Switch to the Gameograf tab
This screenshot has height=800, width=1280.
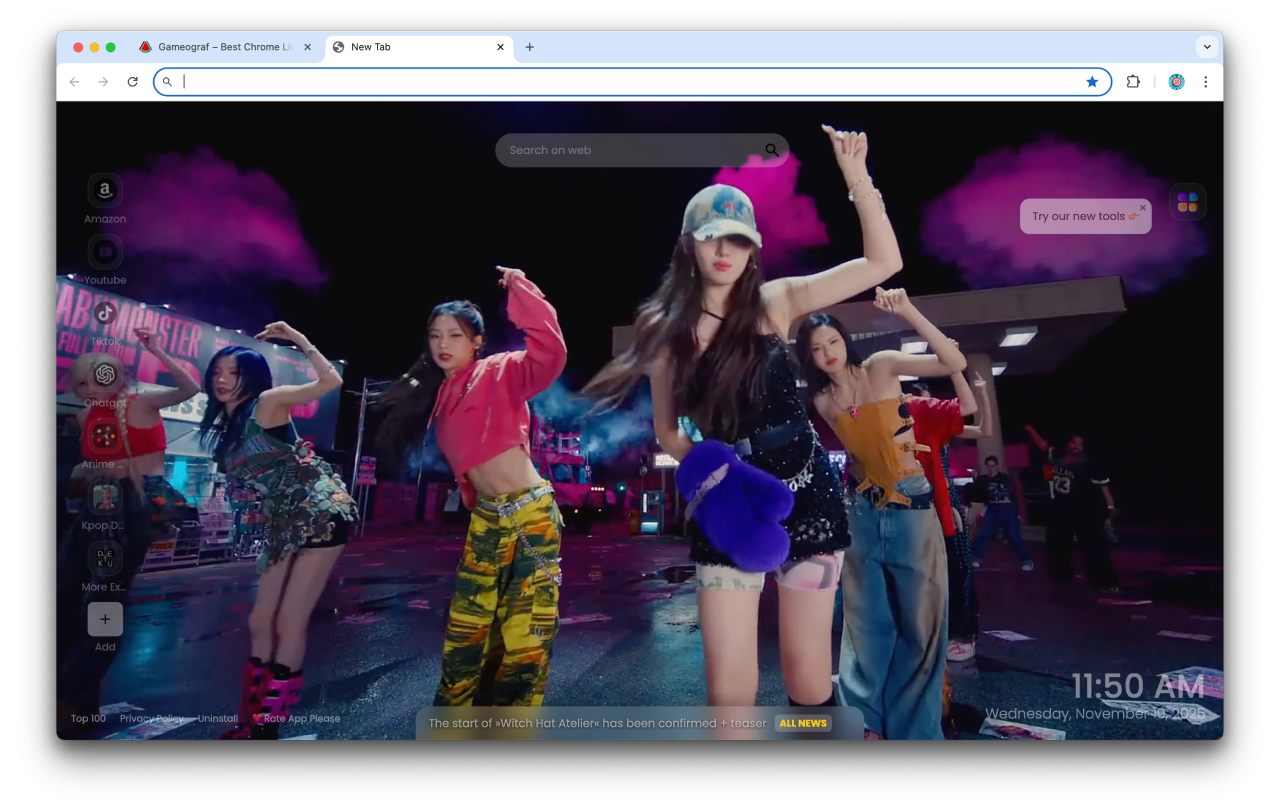coord(225,47)
